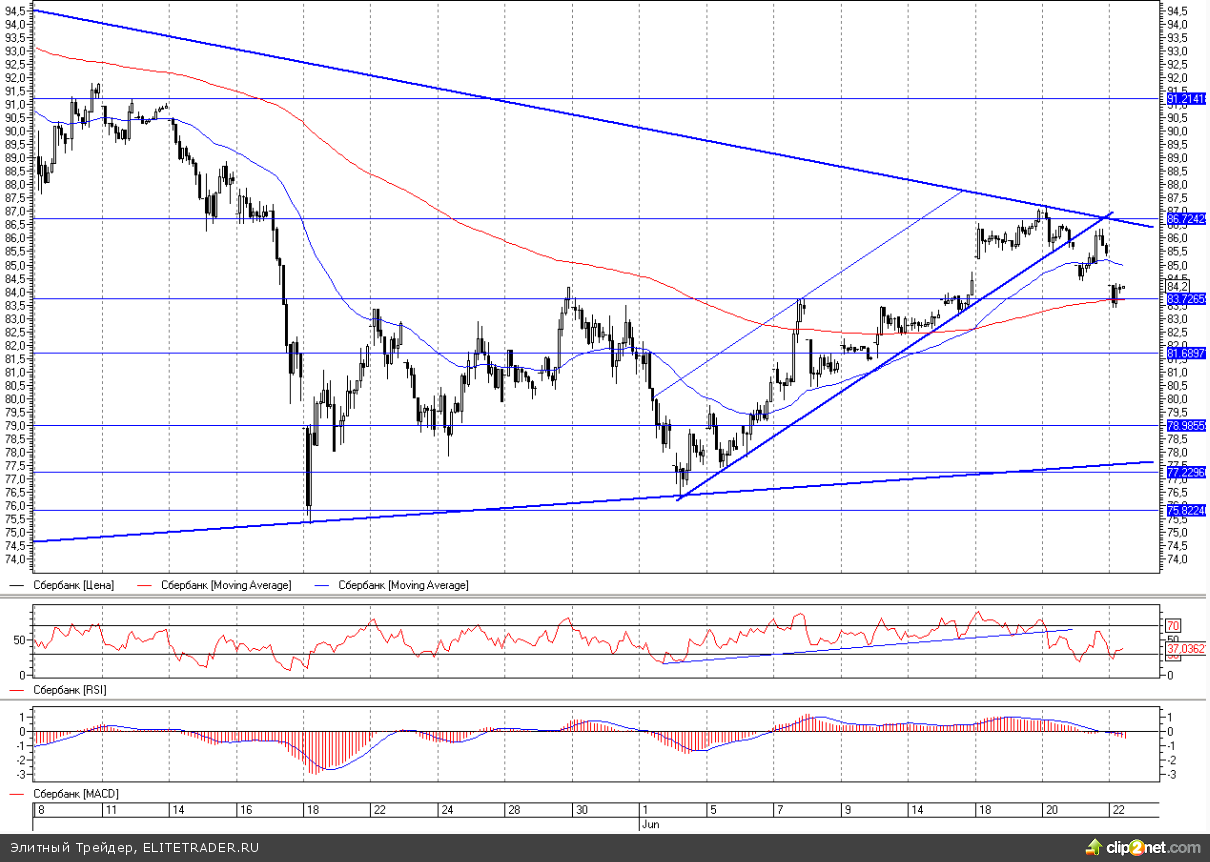Viewport: 1210px width, 862px height.
Task: Select the RSI overbought 70 level tag
Action: [x=1174, y=625]
